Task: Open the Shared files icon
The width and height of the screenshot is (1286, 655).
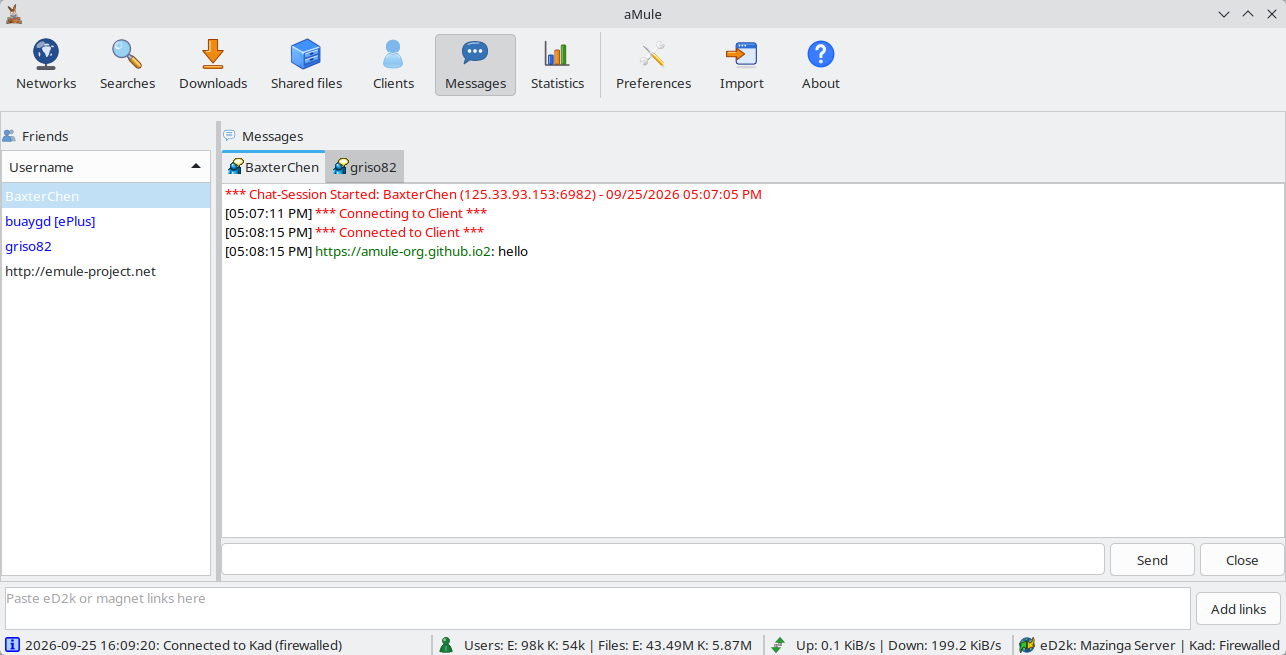Action: click(306, 53)
